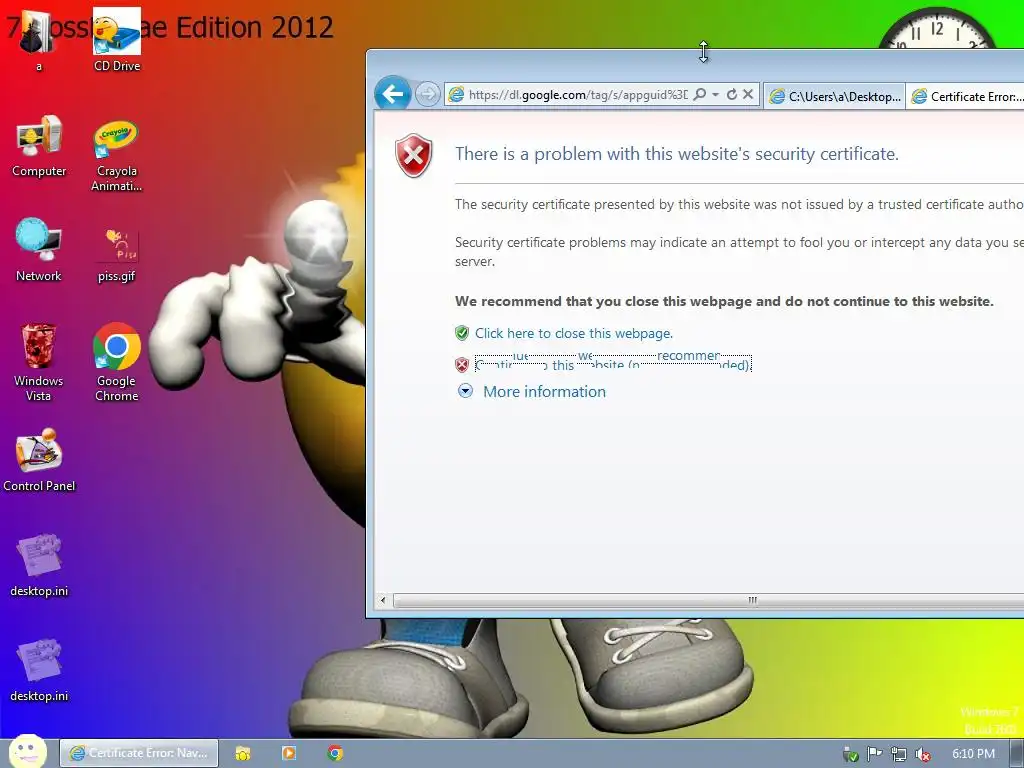Image resolution: width=1024 pixels, height=768 pixels.
Task: Select the Crayola Animation desktop icon
Action: (116, 153)
